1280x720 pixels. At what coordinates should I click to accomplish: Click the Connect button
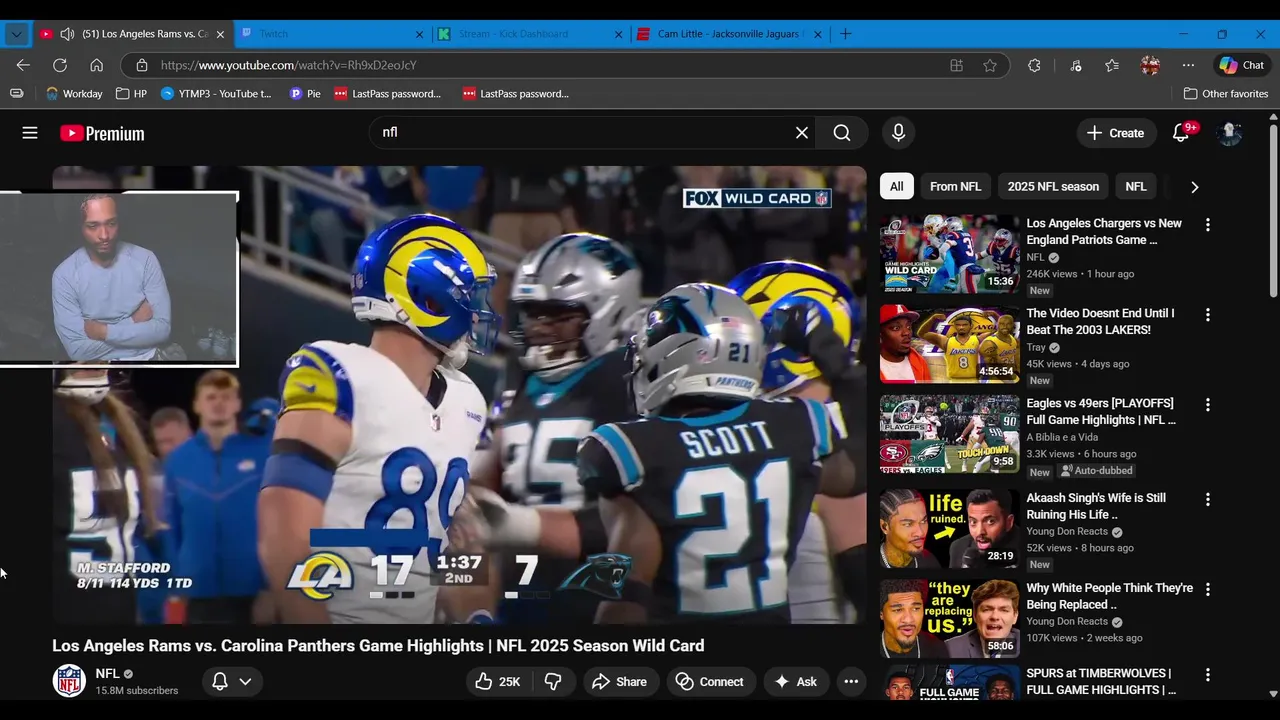[x=710, y=682]
